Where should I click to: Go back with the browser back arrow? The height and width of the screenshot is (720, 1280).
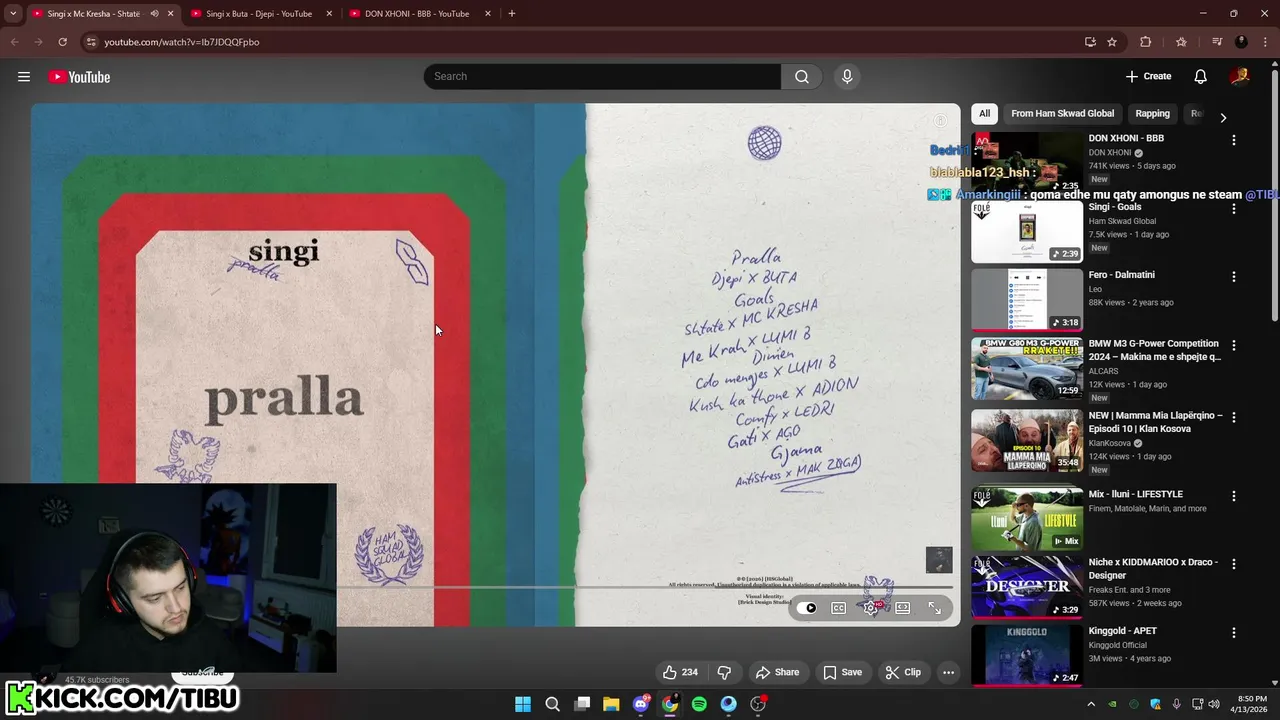click(x=14, y=42)
